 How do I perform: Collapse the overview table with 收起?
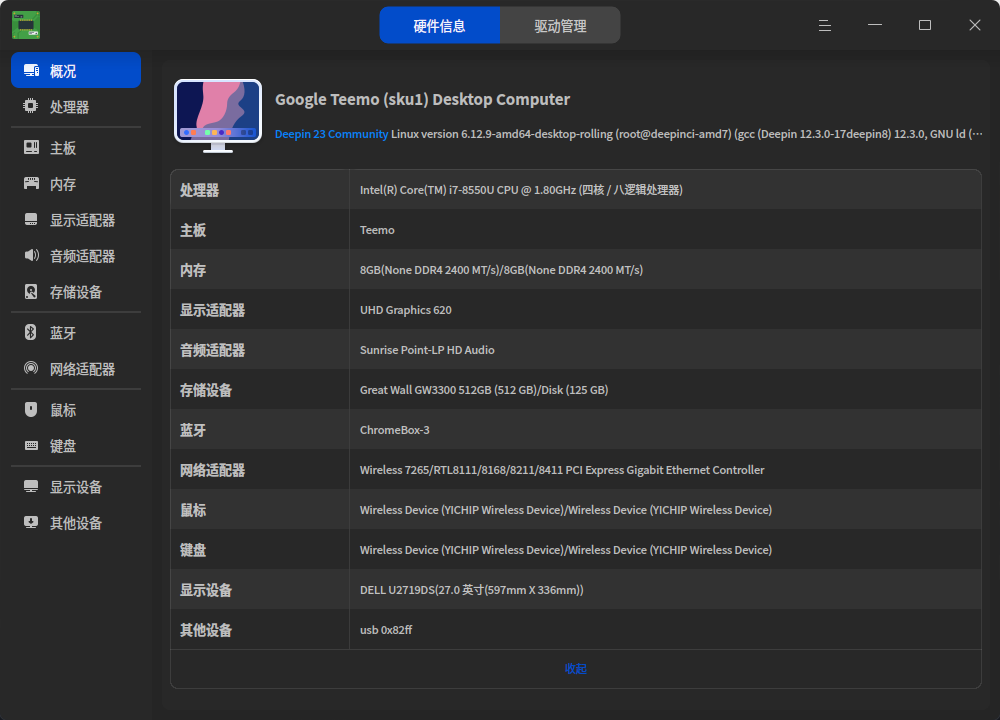pyautogui.click(x=575, y=668)
